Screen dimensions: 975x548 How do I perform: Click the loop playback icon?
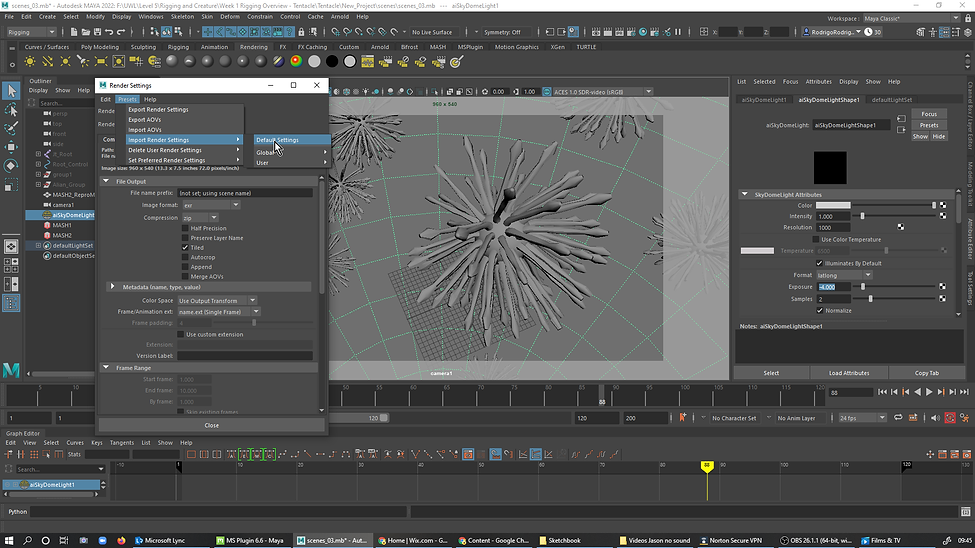[898, 418]
